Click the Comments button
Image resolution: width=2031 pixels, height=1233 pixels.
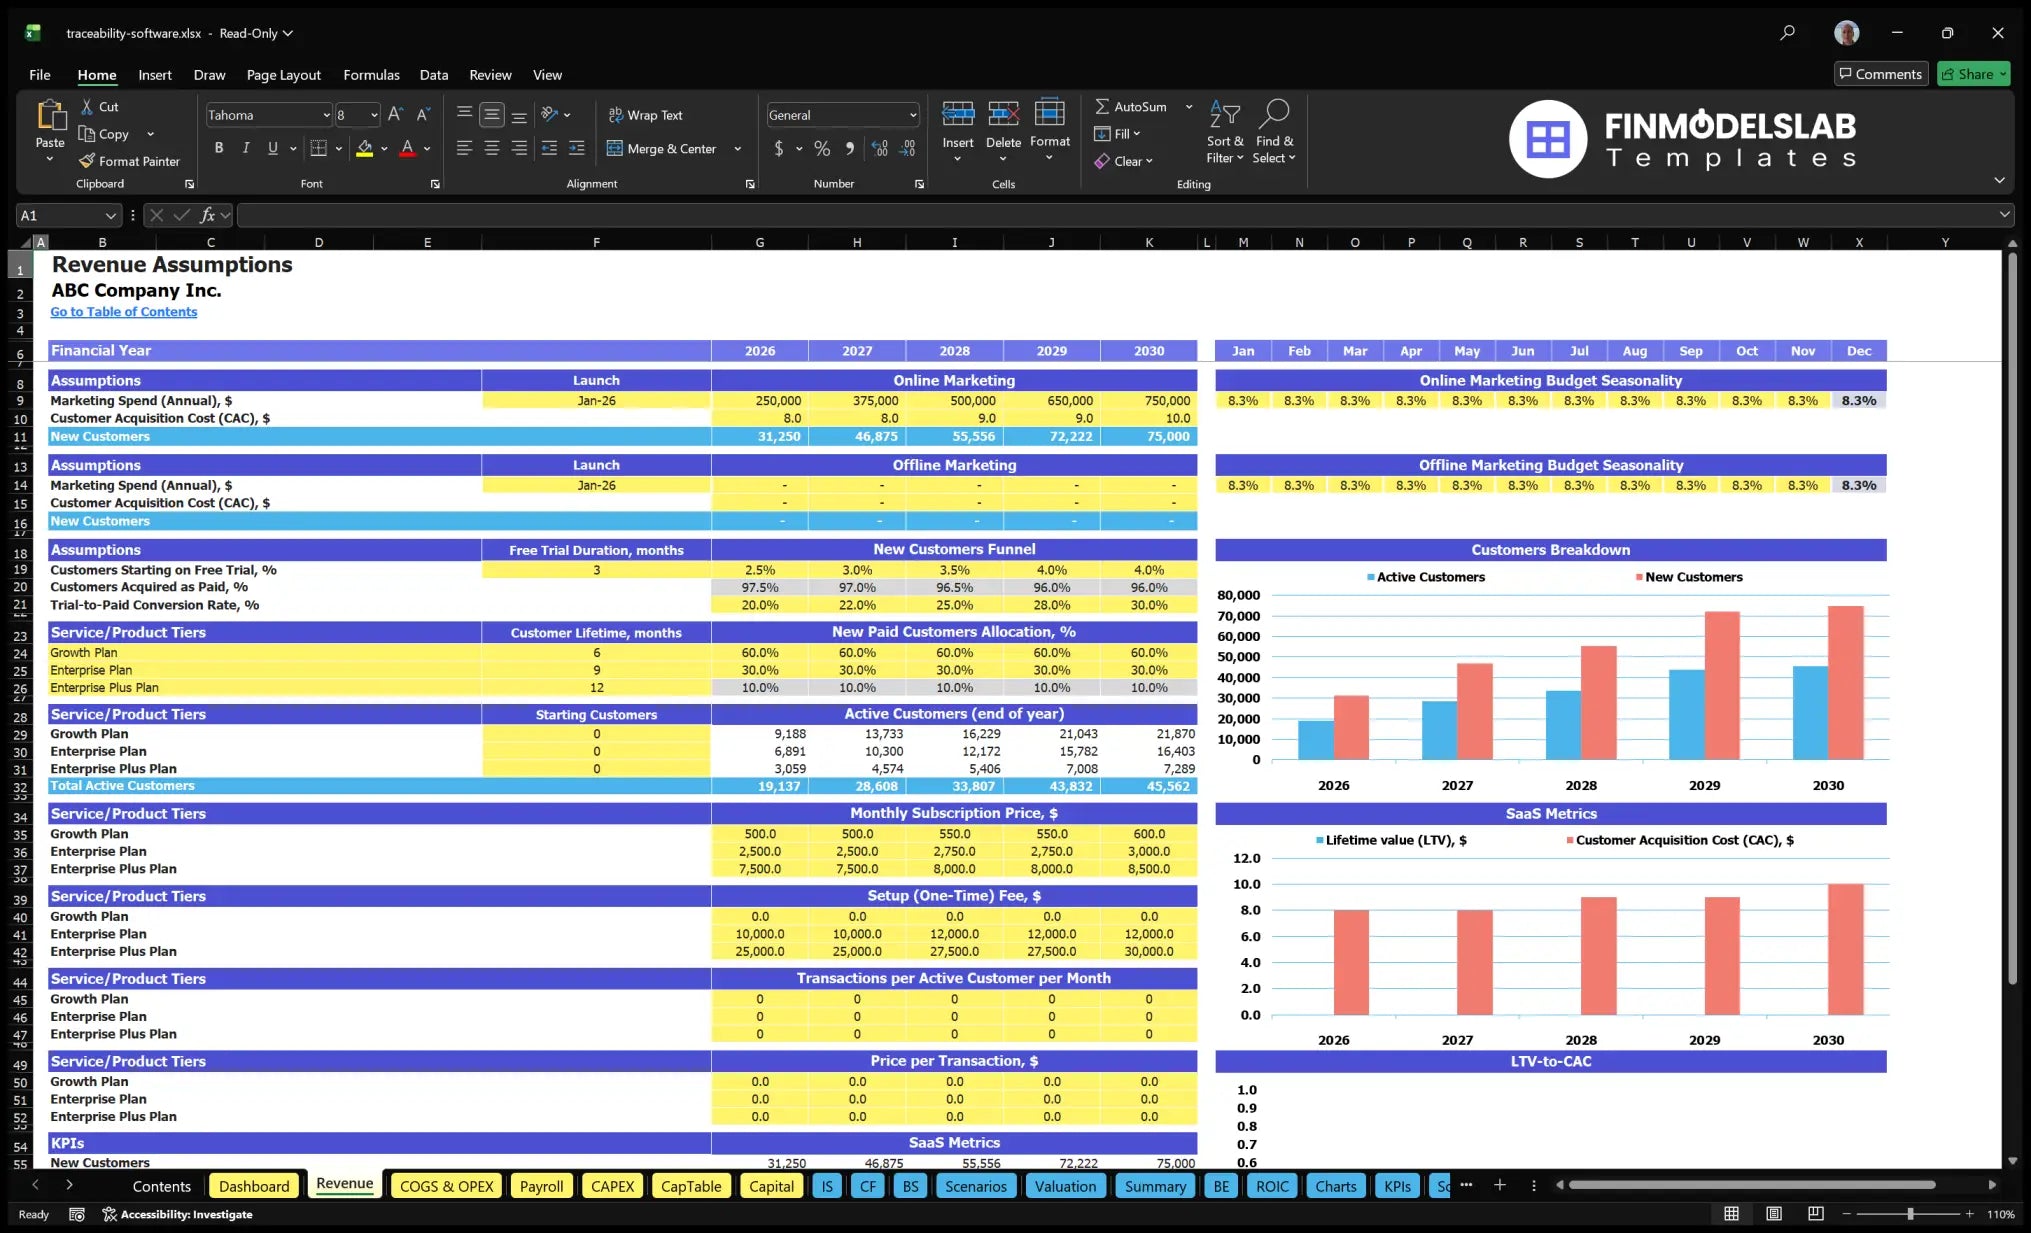[x=1880, y=74]
